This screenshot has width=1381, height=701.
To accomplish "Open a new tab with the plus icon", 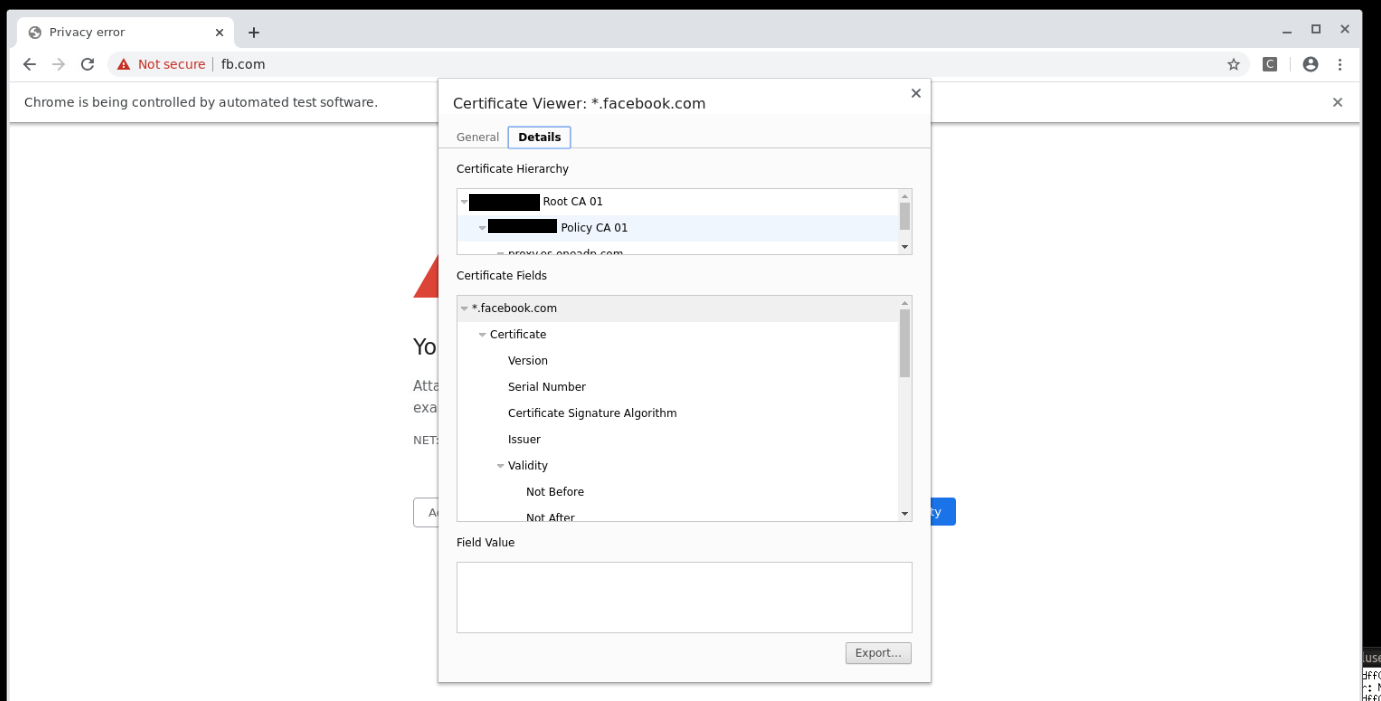I will (253, 31).
